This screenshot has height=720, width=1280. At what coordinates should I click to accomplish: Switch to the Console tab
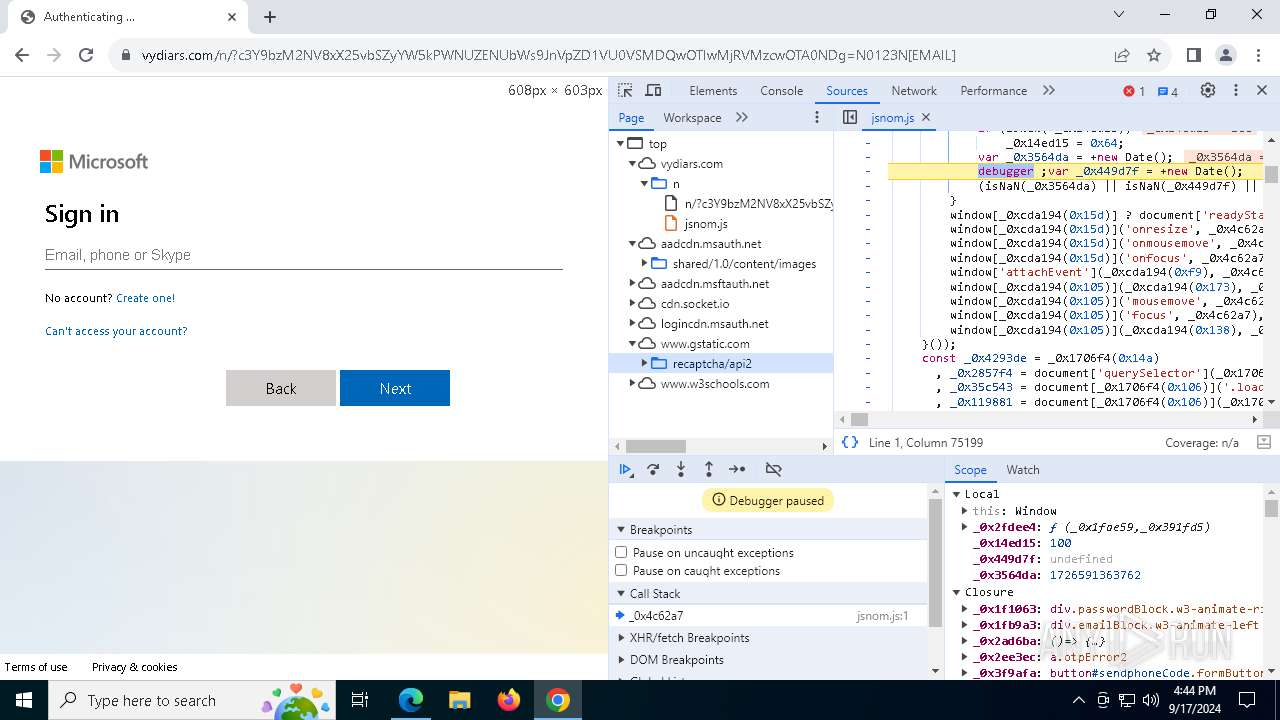(781, 90)
